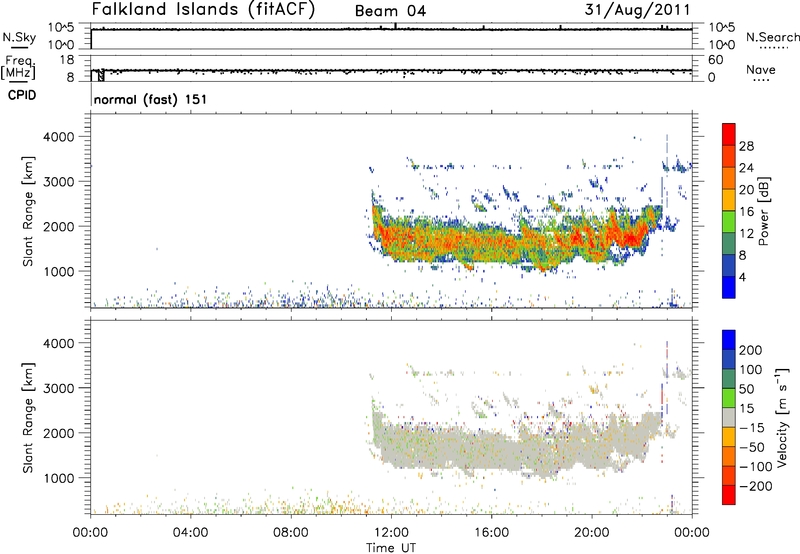Click the '4000' slant range tick in the power panel

tap(58, 137)
